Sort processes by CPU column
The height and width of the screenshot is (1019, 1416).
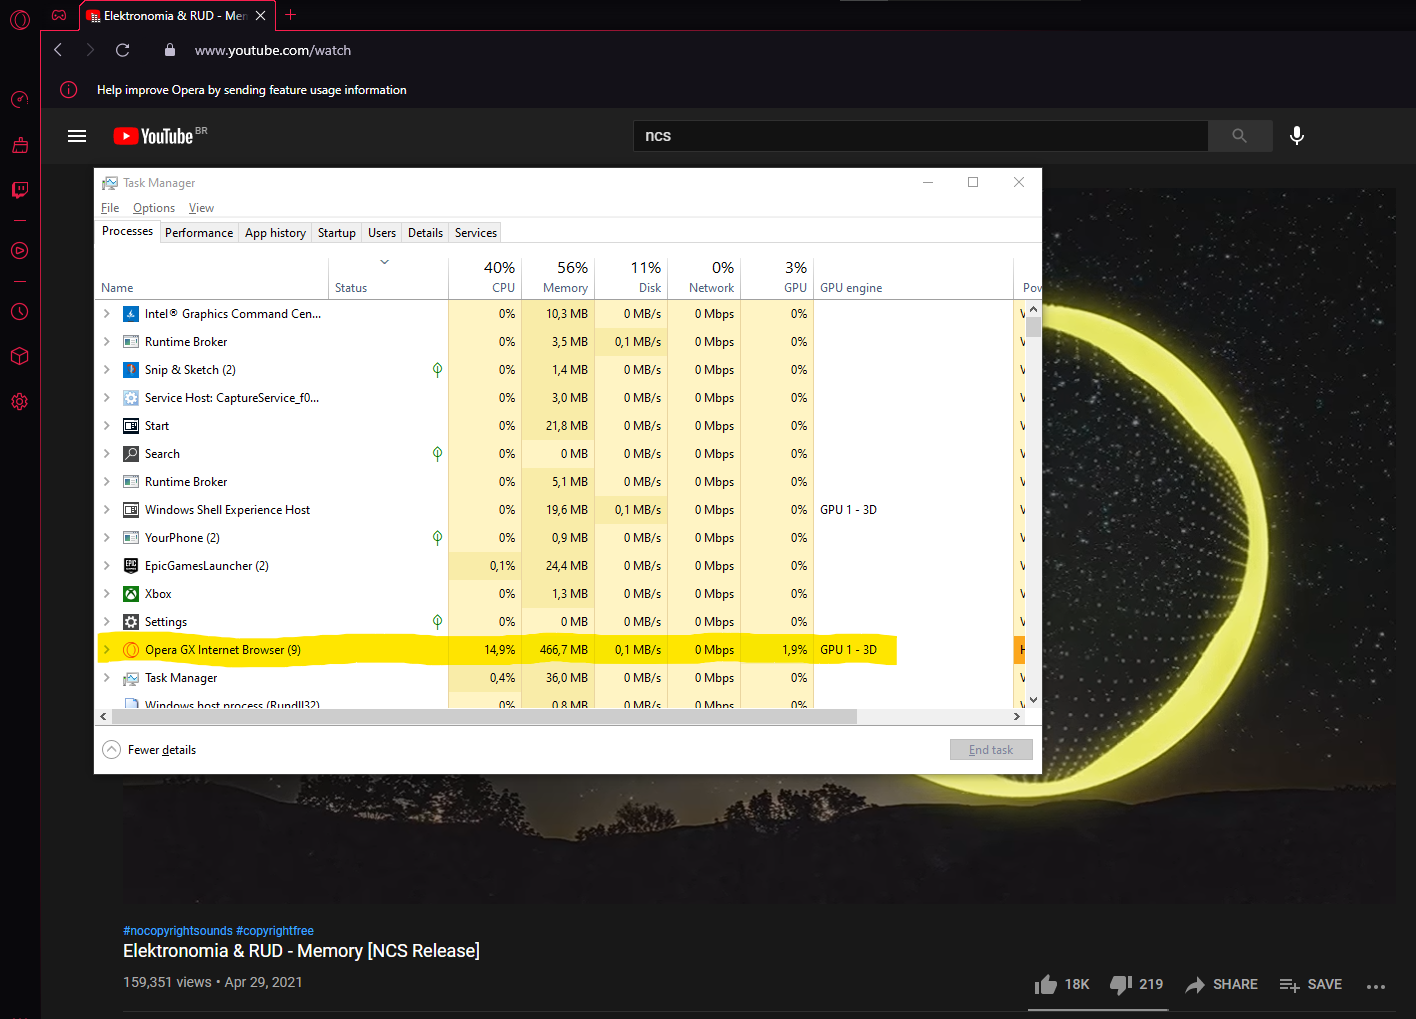485,277
